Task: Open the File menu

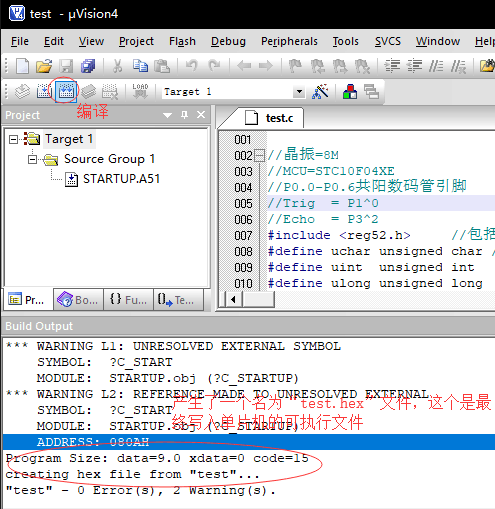Action: pyautogui.click(x=20, y=41)
